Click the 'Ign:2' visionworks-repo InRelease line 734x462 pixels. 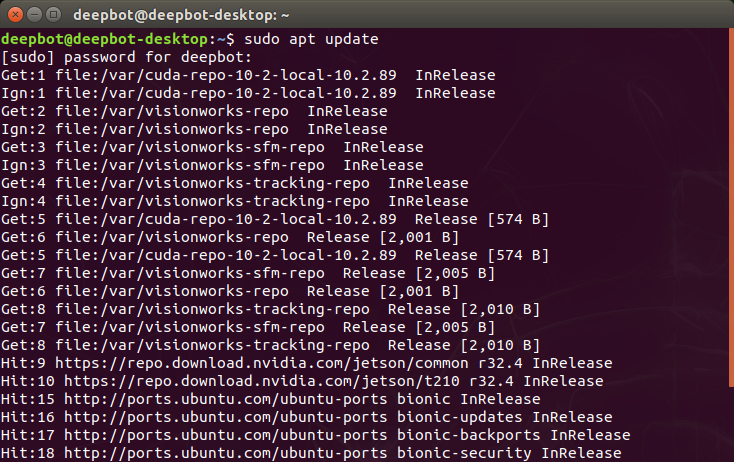point(194,129)
